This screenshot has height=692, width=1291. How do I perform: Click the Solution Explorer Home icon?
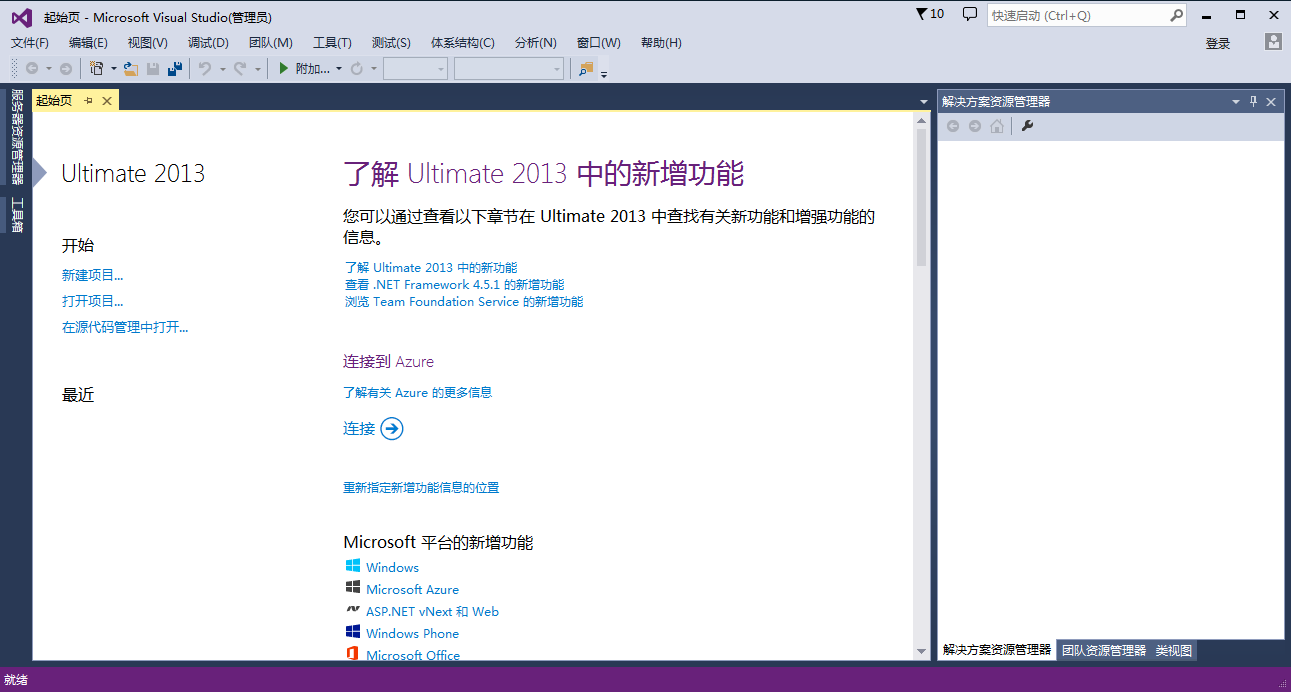[997, 126]
